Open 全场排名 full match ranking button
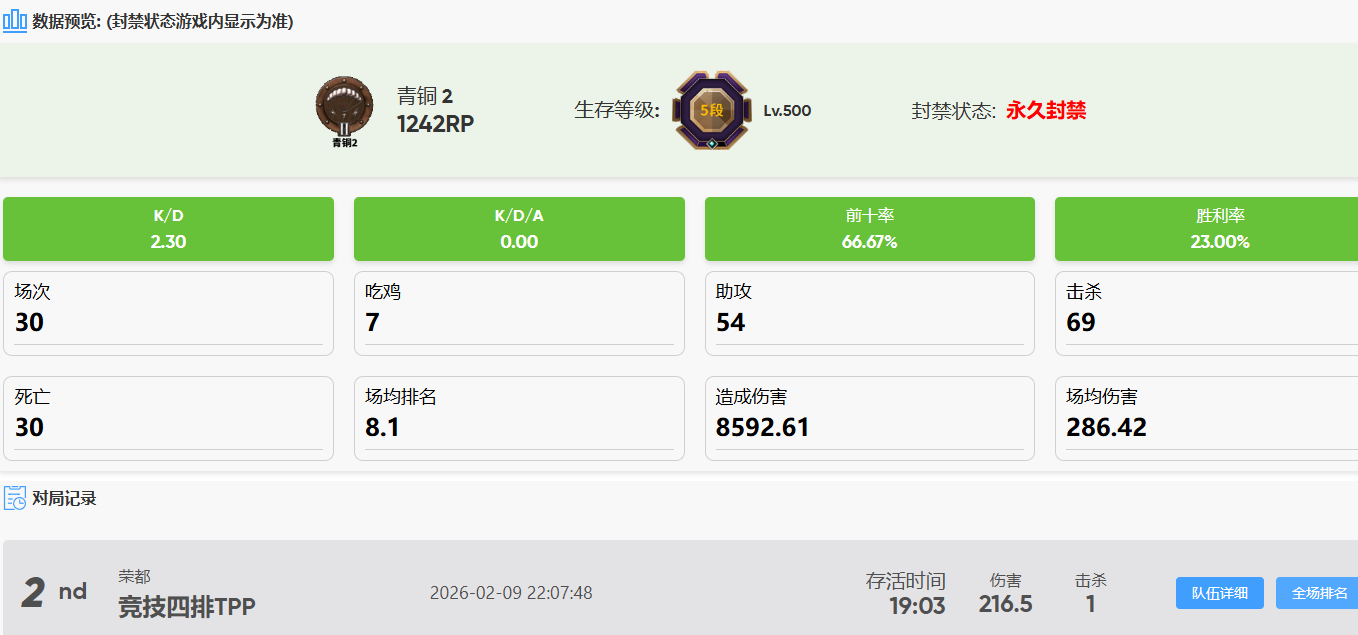 1317,593
